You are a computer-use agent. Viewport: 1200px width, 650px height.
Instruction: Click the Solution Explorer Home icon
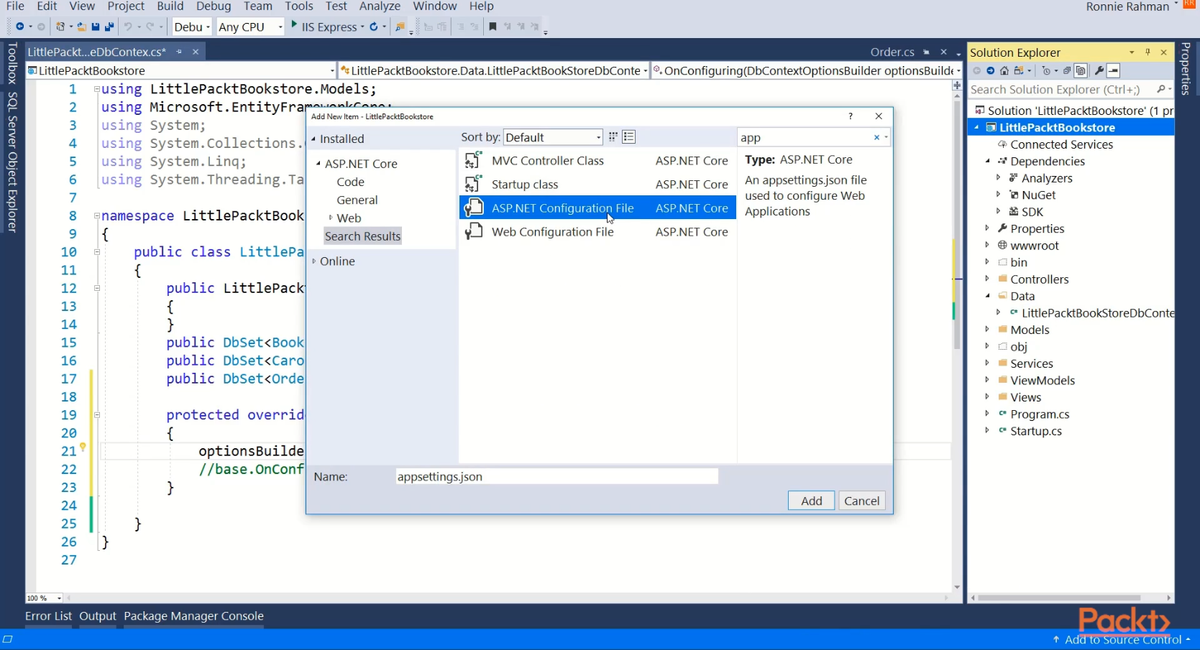(x=1005, y=71)
